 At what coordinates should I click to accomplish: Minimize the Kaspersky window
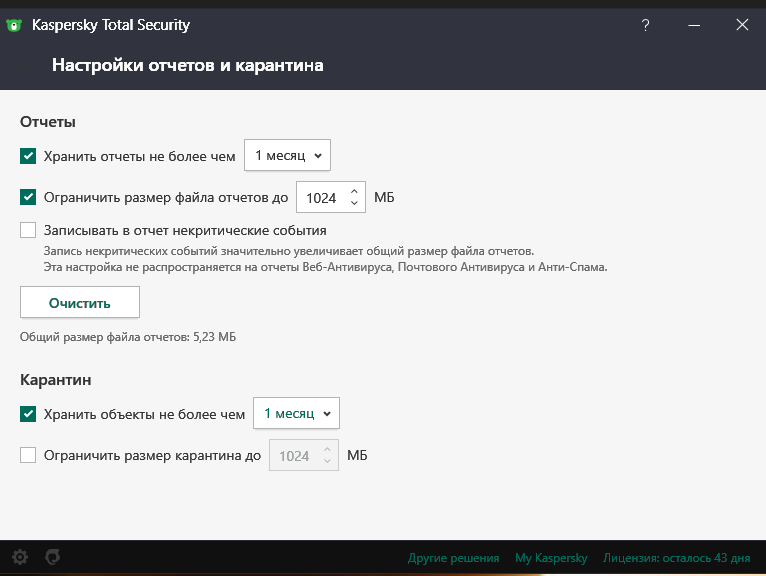pos(693,25)
